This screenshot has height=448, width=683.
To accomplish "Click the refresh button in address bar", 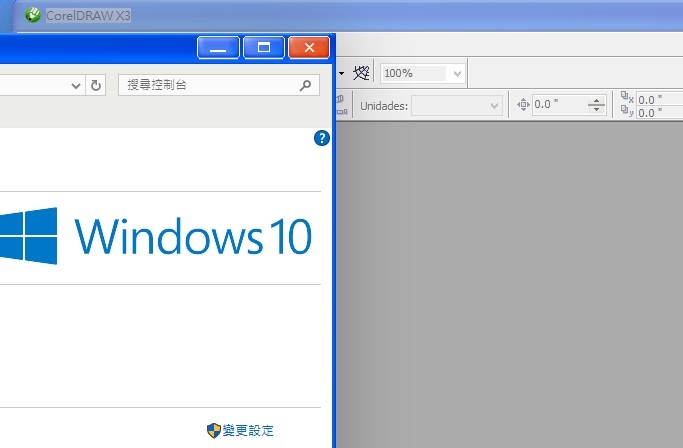I will (96, 85).
